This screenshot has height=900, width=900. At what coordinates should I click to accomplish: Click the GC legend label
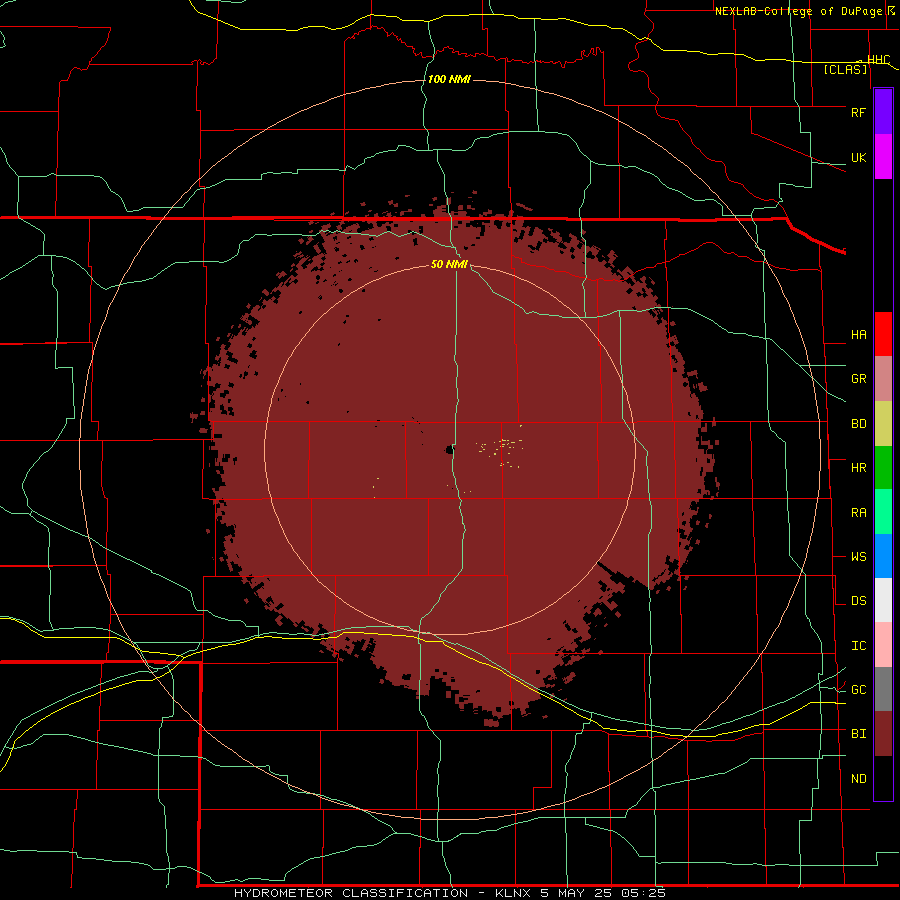(858, 690)
